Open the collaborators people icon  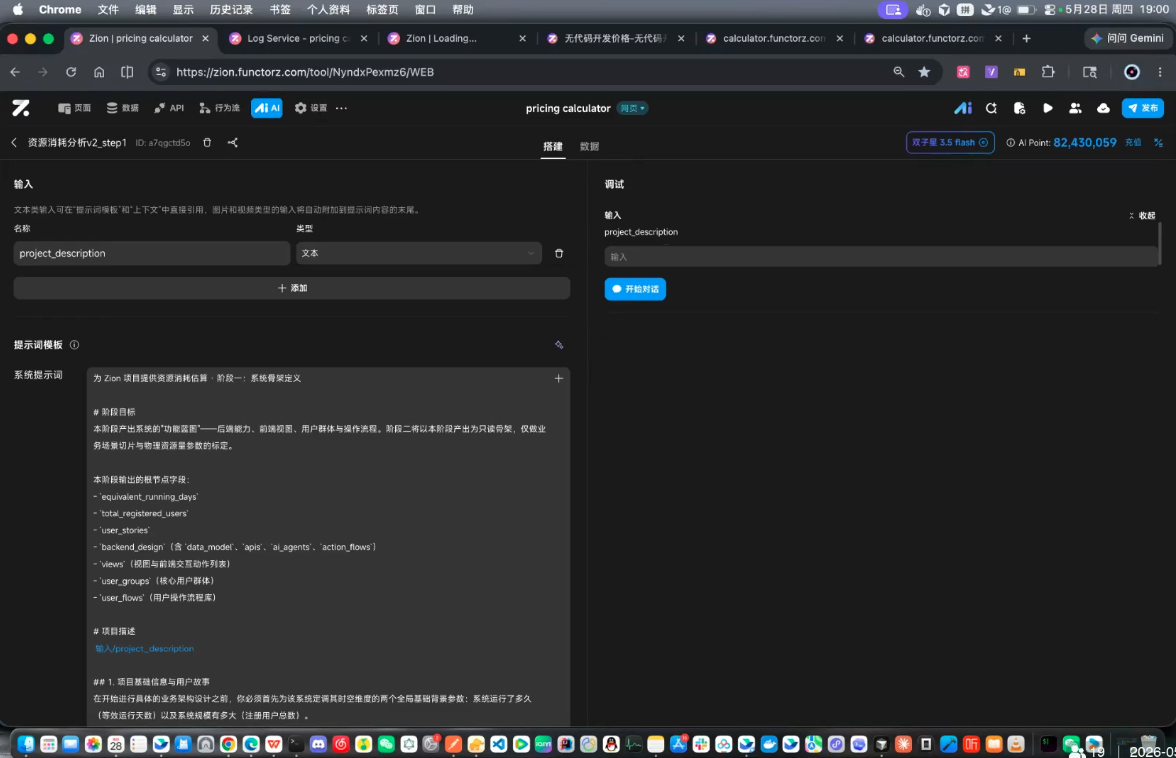tap(1075, 108)
